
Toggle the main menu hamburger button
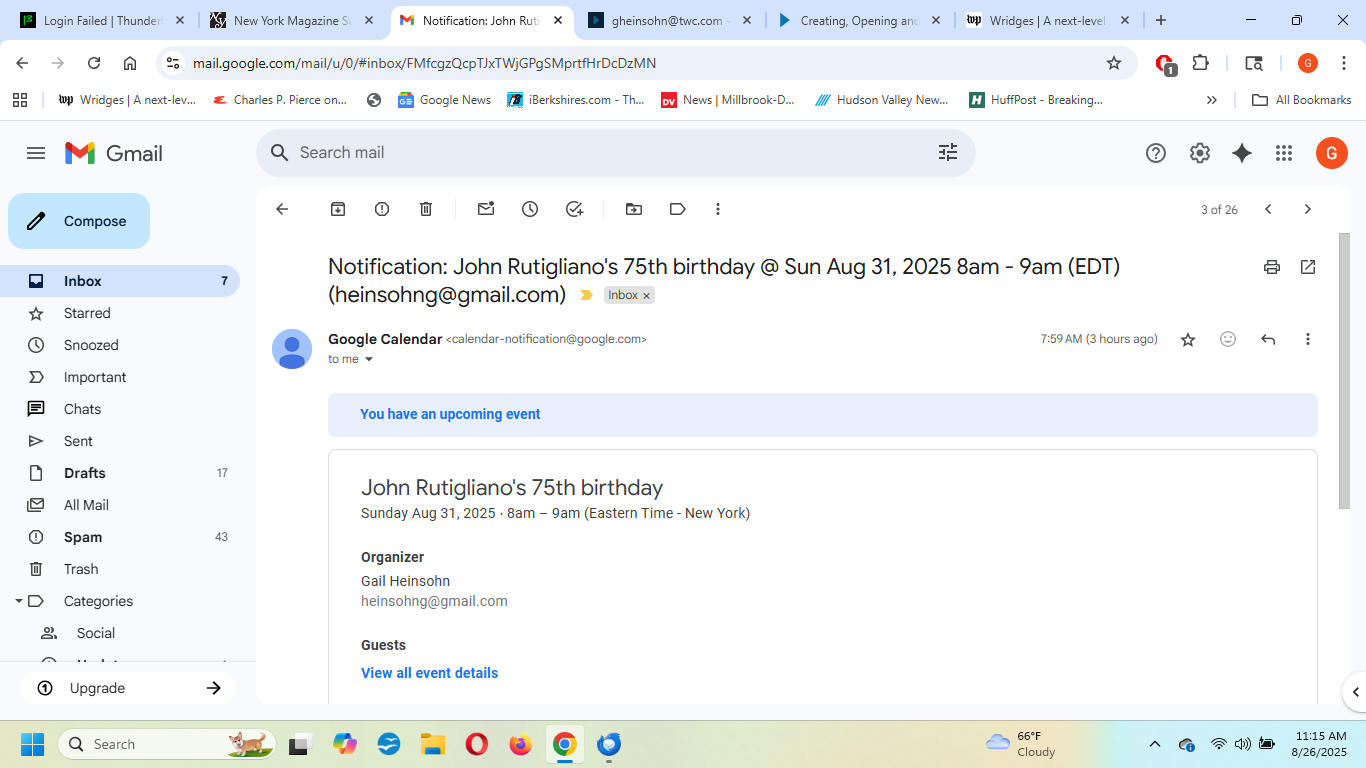(36, 153)
